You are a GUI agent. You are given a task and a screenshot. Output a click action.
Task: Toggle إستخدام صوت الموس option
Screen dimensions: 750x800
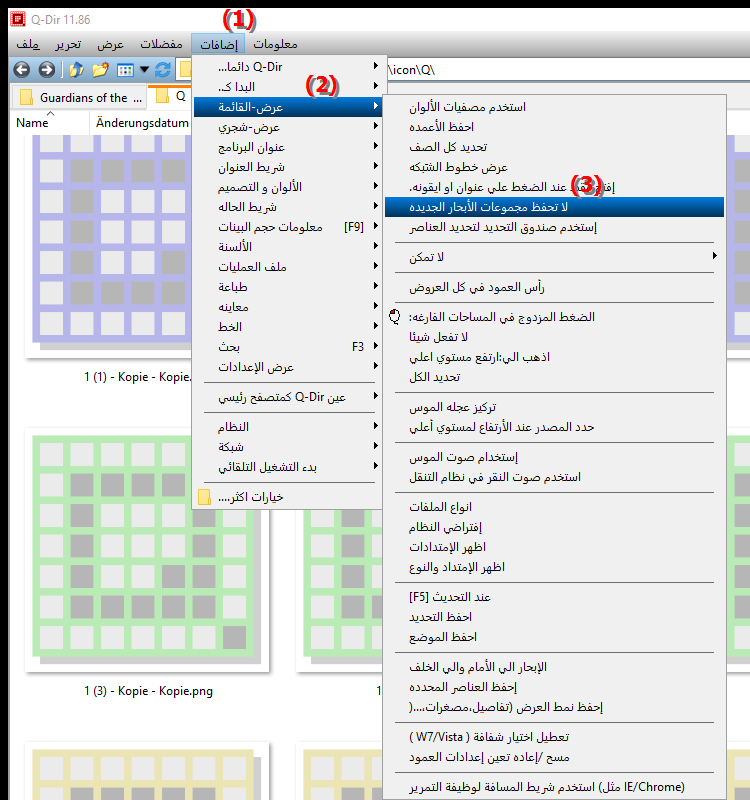tap(554, 457)
